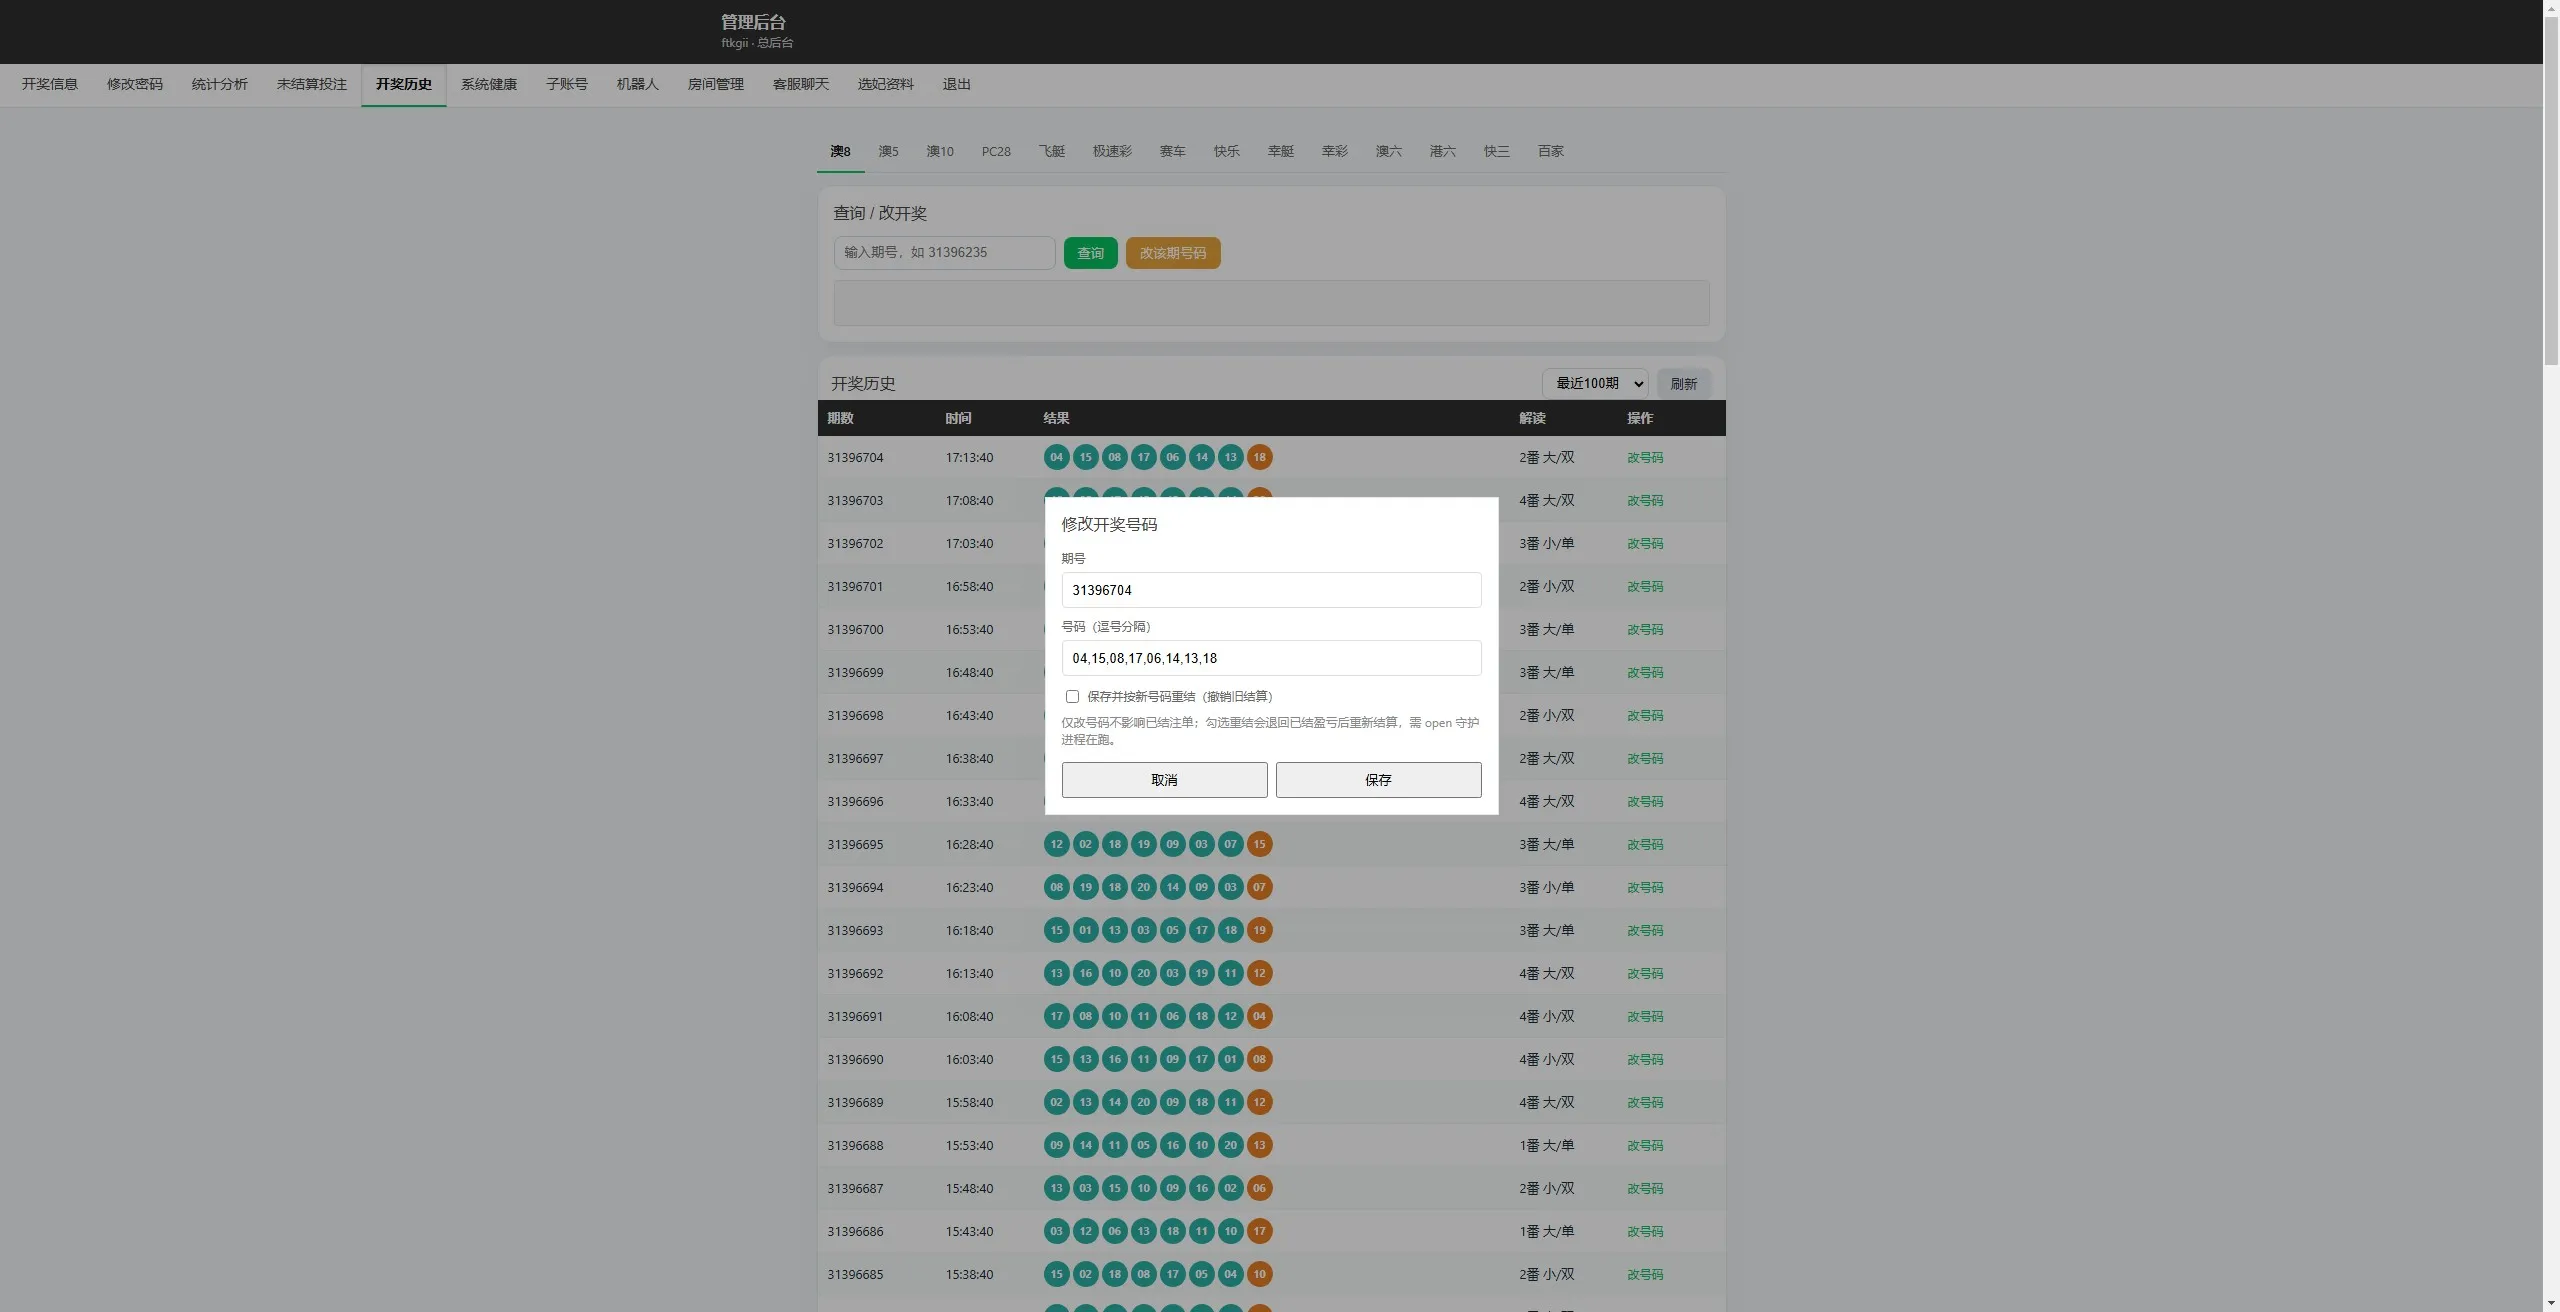Switch to the 澳六 tab

(x=1389, y=151)
